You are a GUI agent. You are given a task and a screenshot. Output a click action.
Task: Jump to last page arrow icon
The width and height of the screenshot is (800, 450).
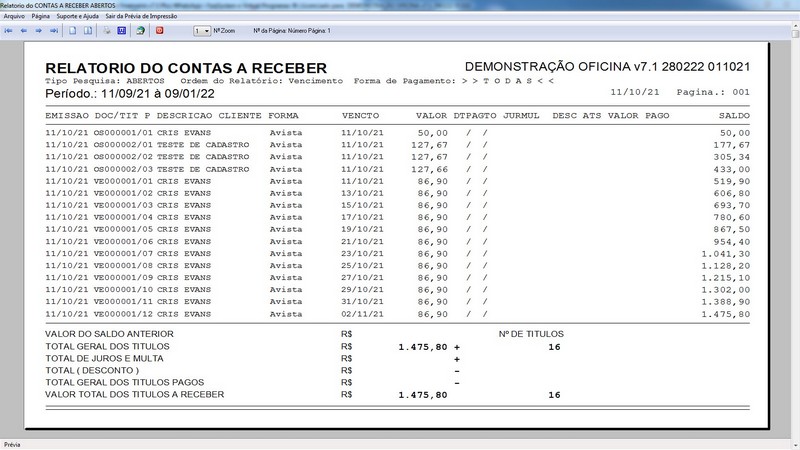[54, 31]
